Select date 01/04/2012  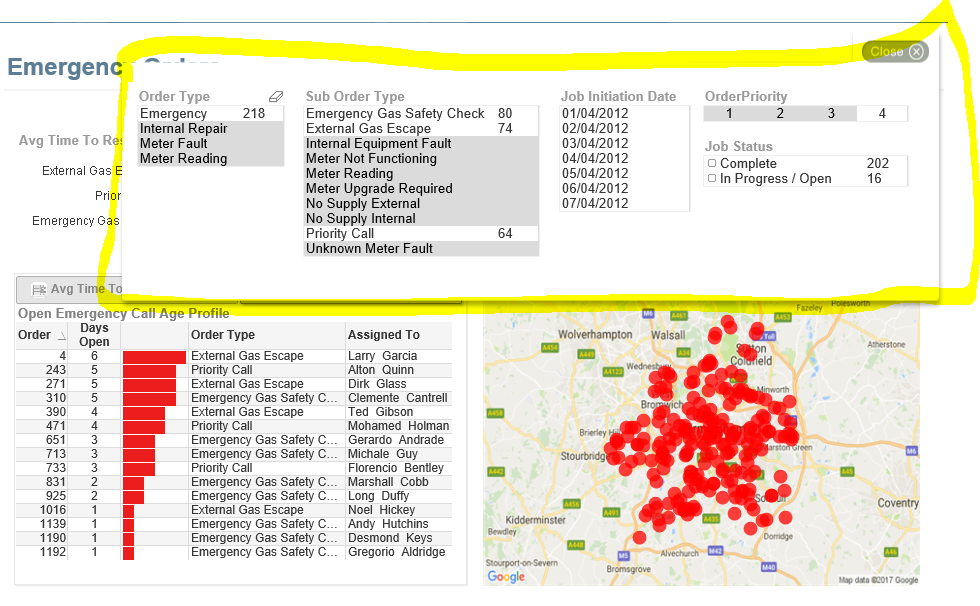click(624, 114)
